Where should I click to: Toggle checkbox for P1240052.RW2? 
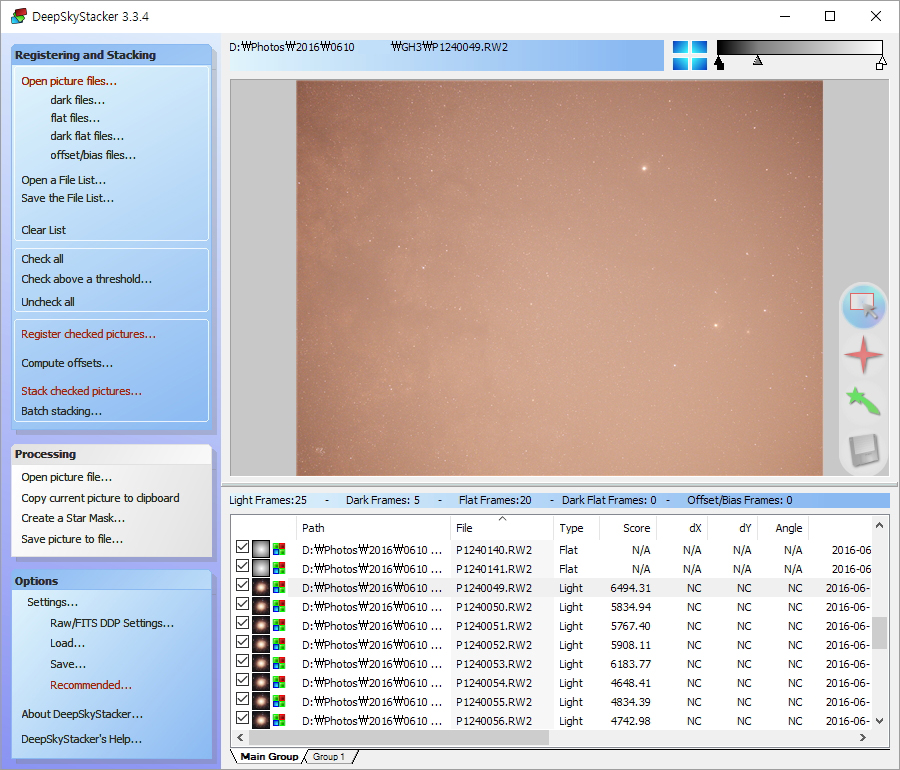click(x=242, y=641)
